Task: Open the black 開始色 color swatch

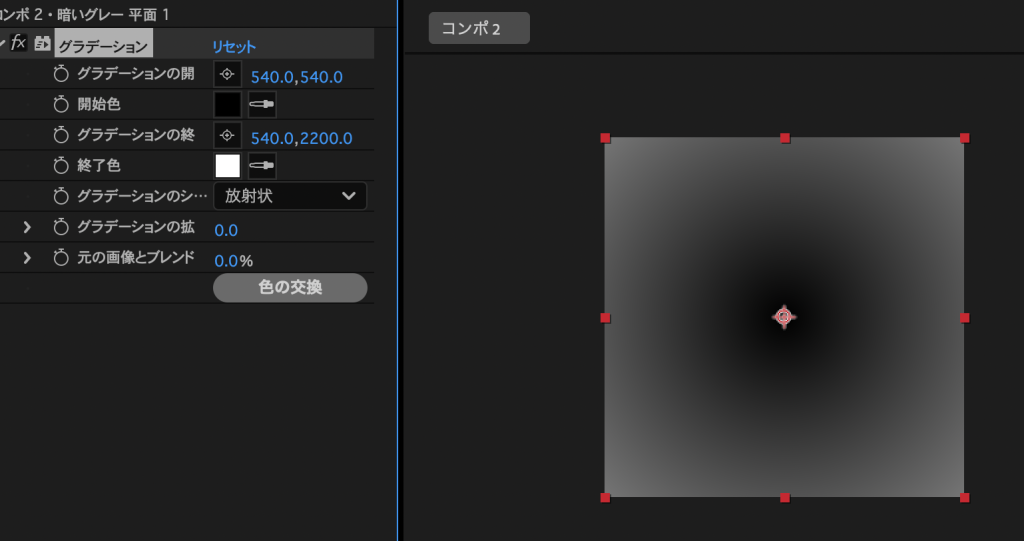Action: pos(227,104)
